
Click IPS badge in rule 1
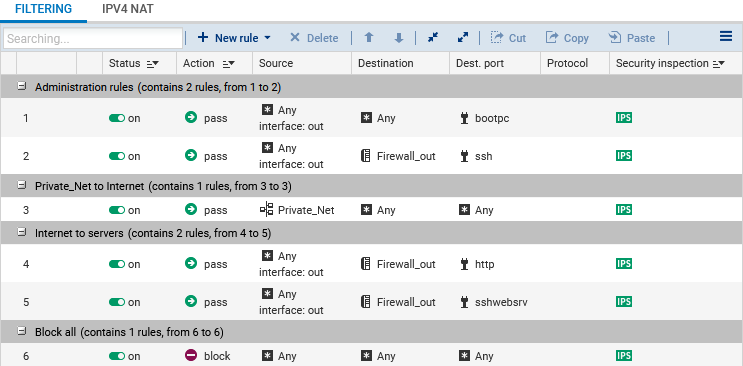pyautogui.click(x=624, y=118)
